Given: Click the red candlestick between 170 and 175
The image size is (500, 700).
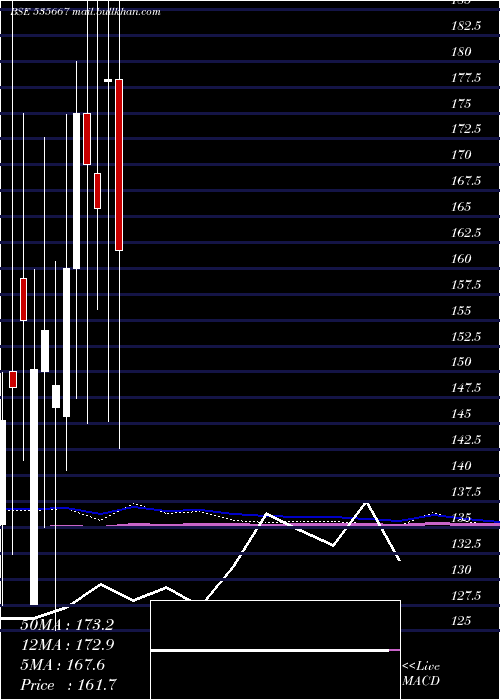Looking at the screenshot, I should tap(87, 139).
